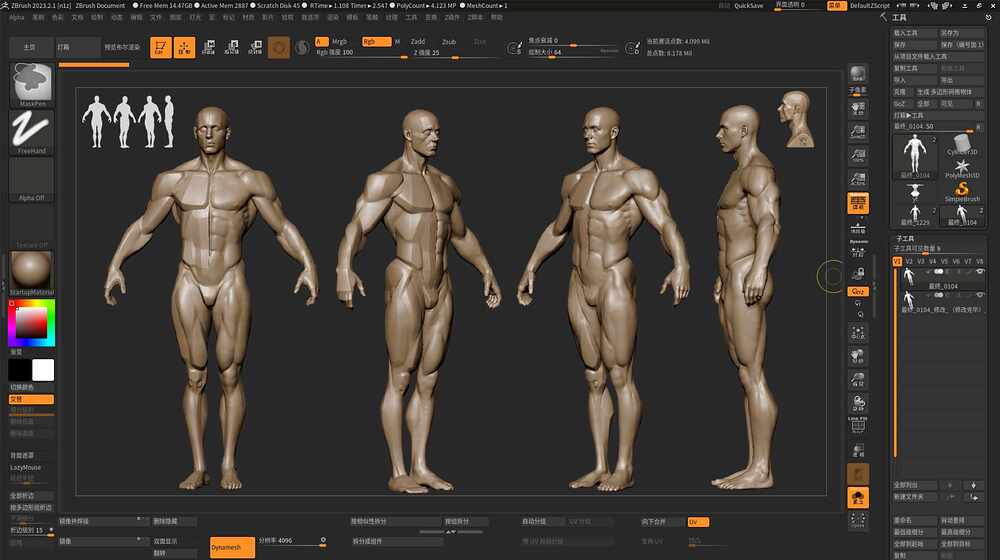Hide the 最终_0104 subtool using its eye icon

tap(980, 272)
